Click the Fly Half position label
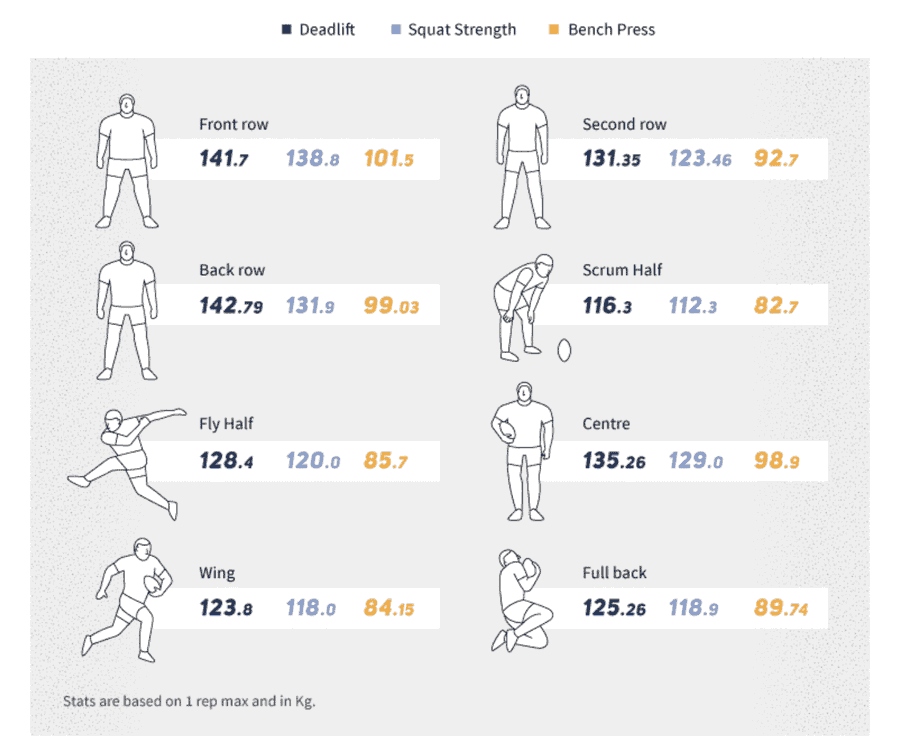 [x=226, y=424]
